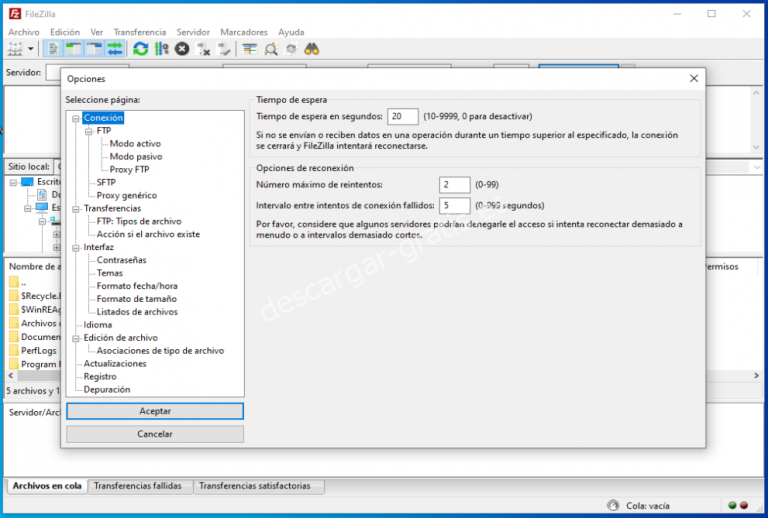The width and height of the screenshot is (768, 518).
Task: Select Proxy genérico page
Action: pos(127,195)
